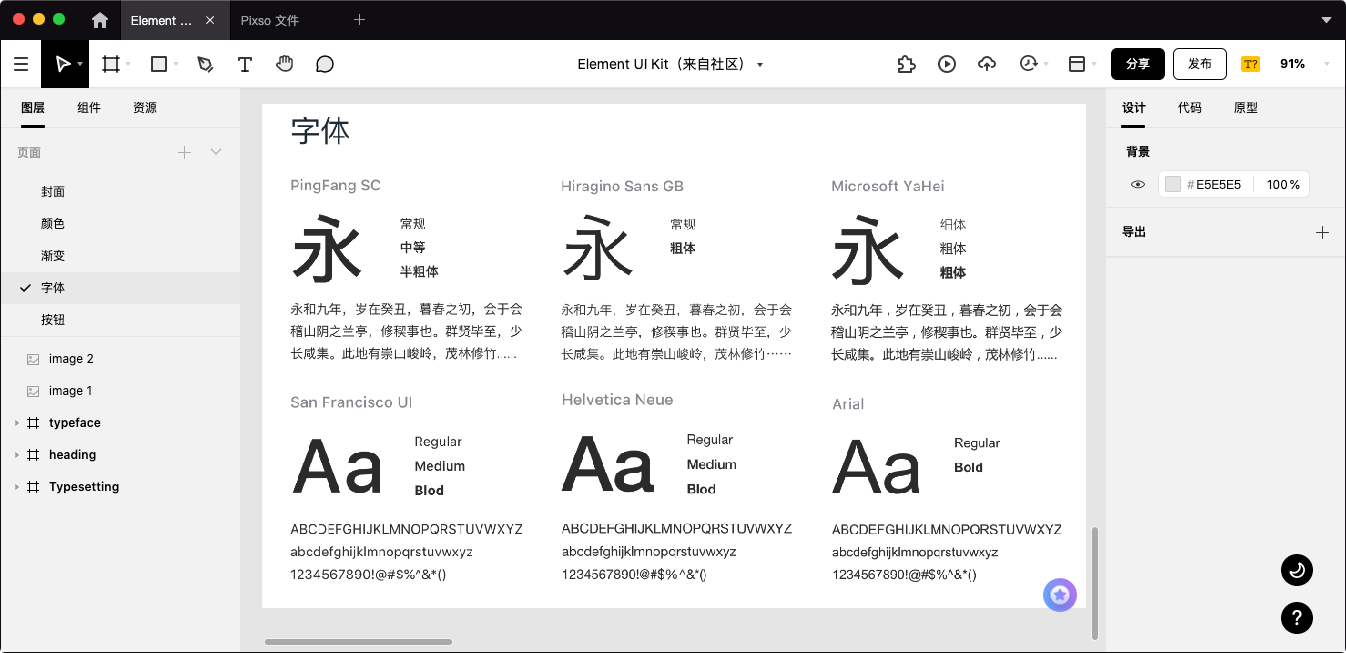Click the 分享 button
The height and width of the screenshot is (653, 1346).
1138,64
